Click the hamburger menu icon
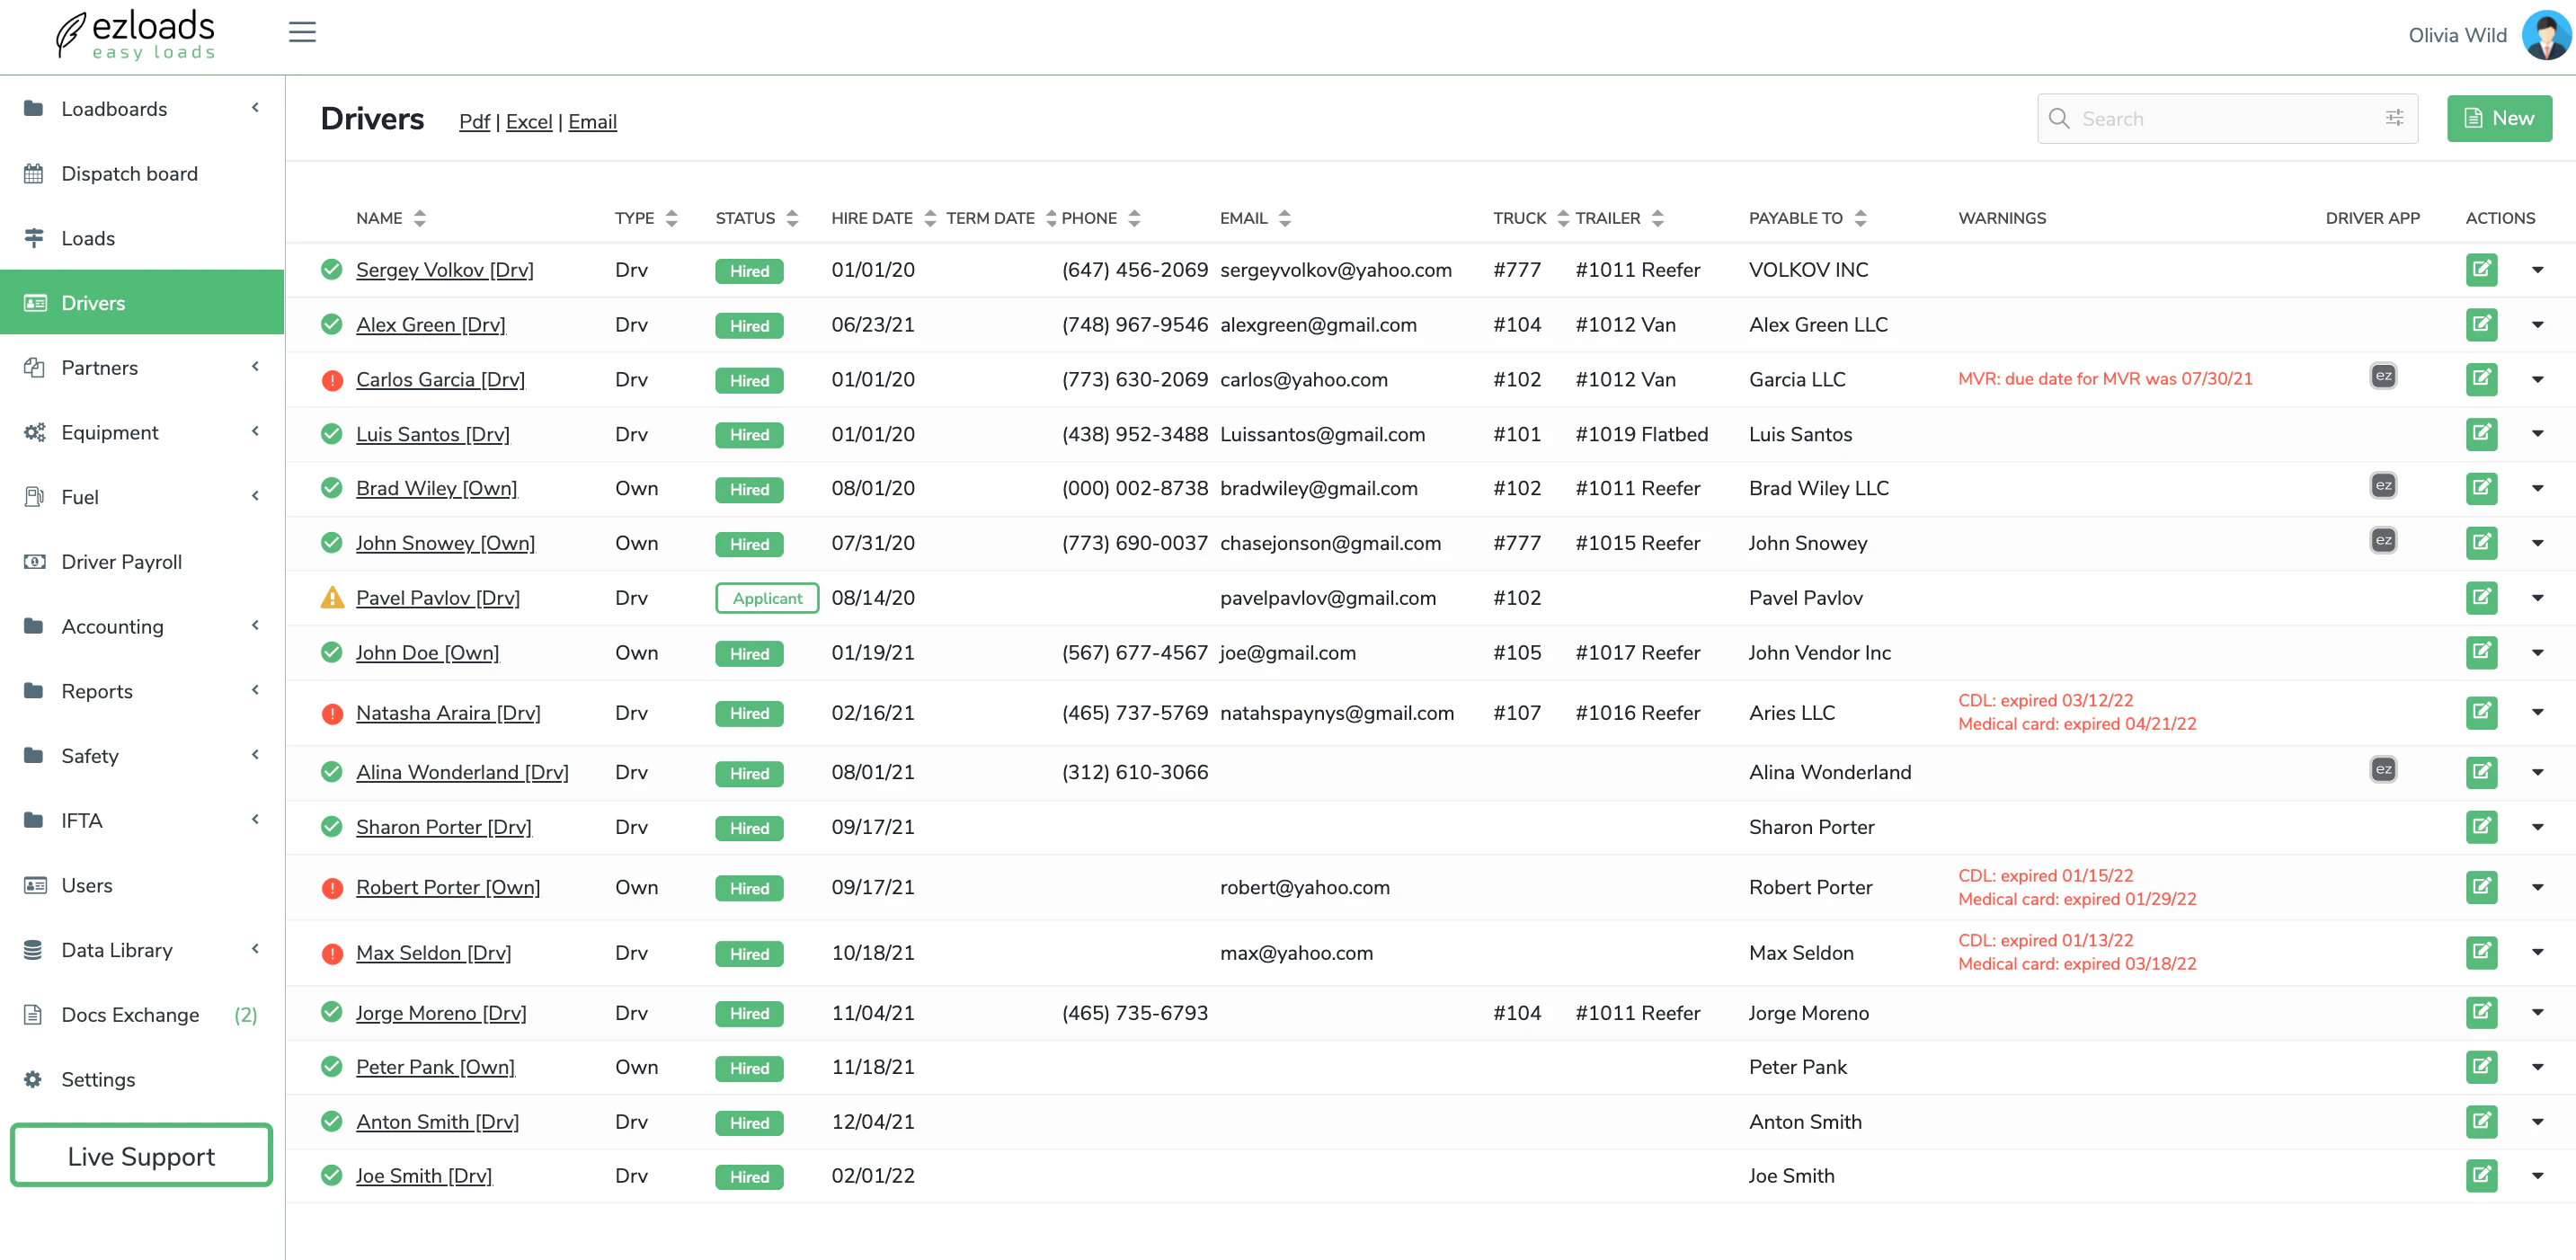The height and width of the screenshot is (1260, 2576). pos(302,32)
